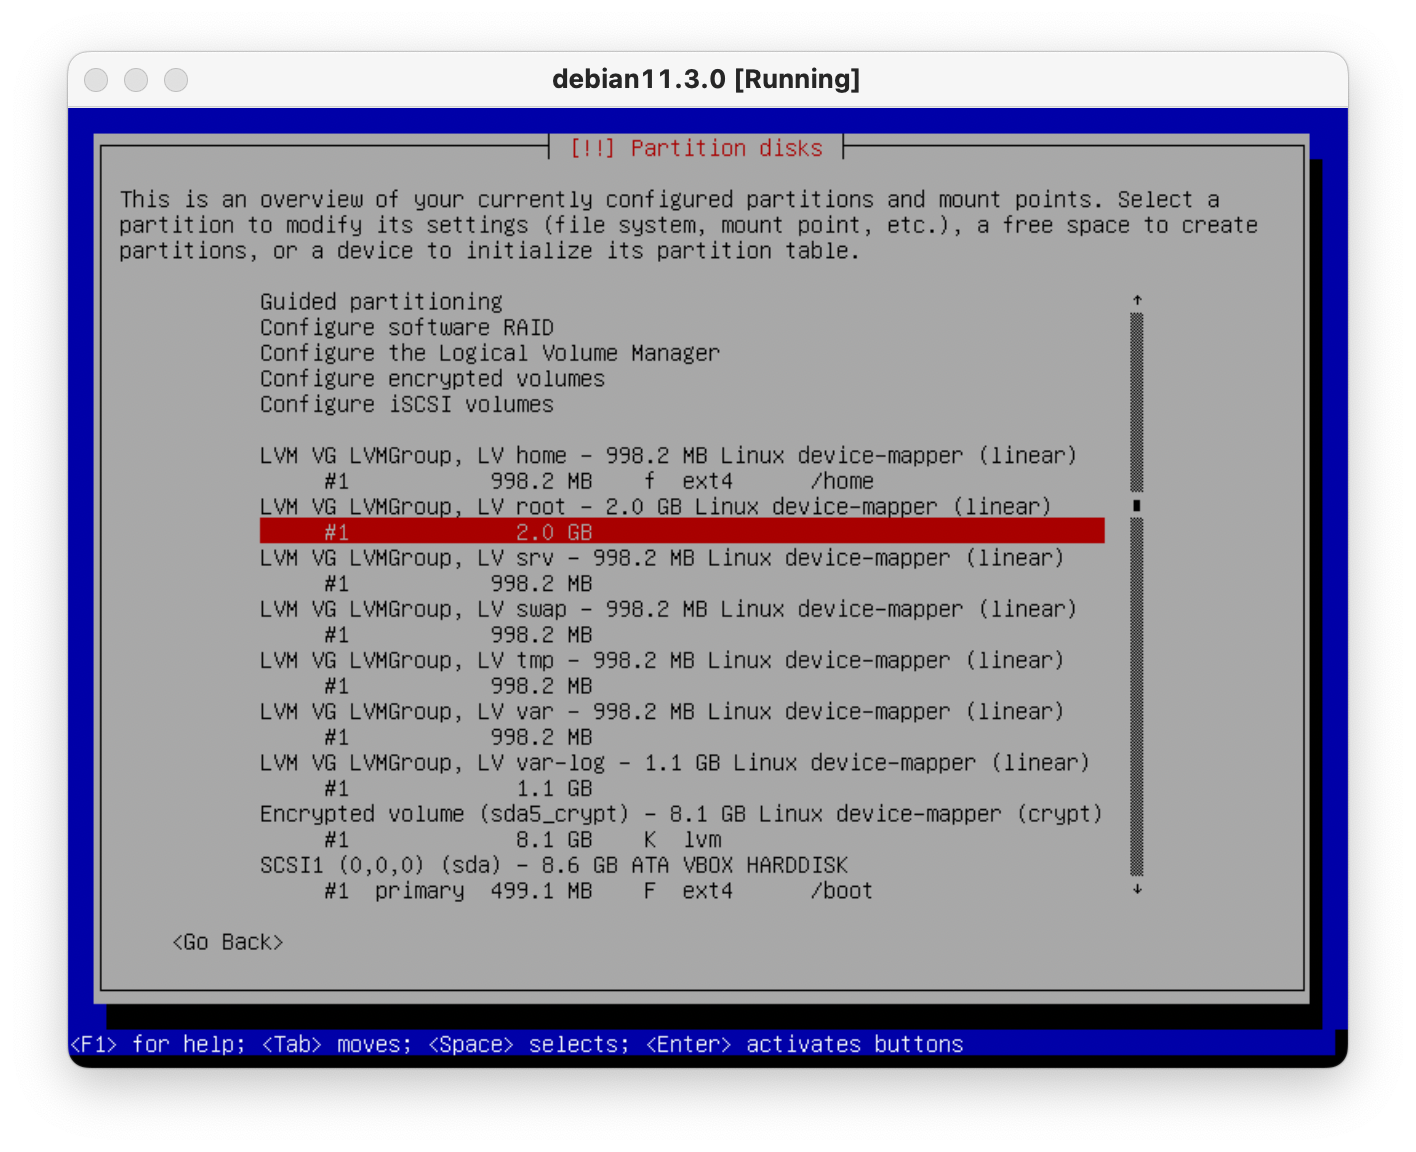1416x1152 pixels.
Task: Choose LV var-log 1.1 GB partition row
Action: pyautogui.click(x=458, y=789)
